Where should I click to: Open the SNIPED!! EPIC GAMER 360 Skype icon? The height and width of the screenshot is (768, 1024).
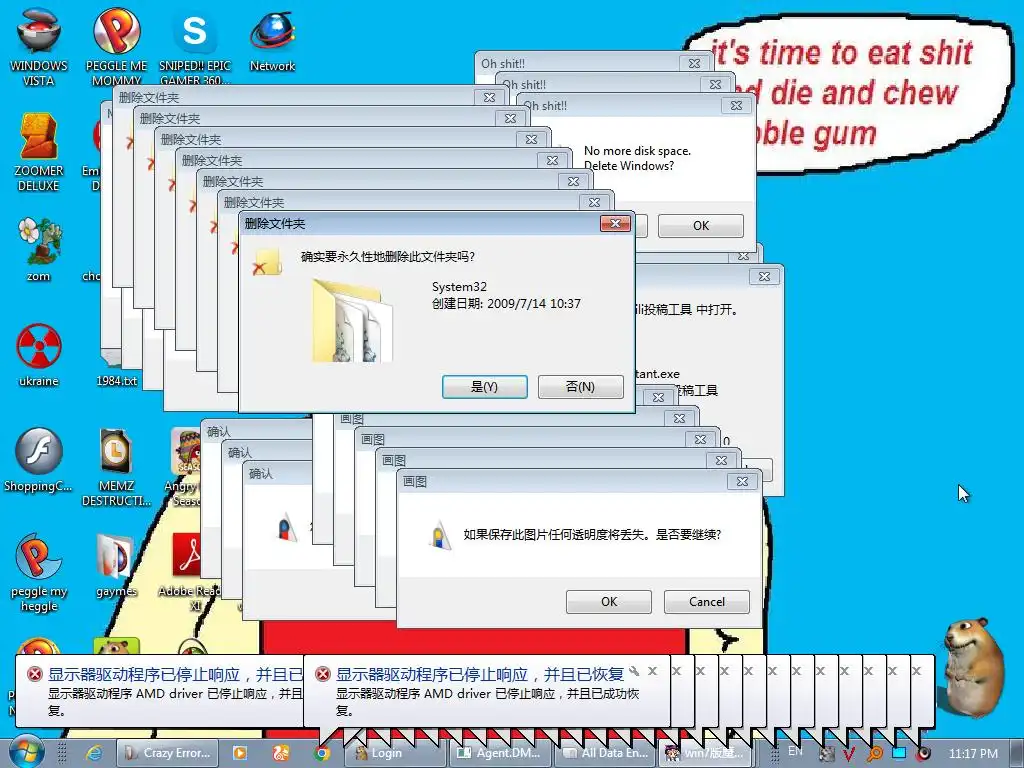click(x=195, y=46)
